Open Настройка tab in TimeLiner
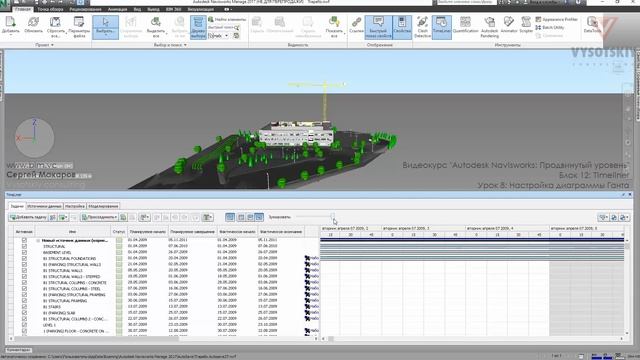 (75, 206)
